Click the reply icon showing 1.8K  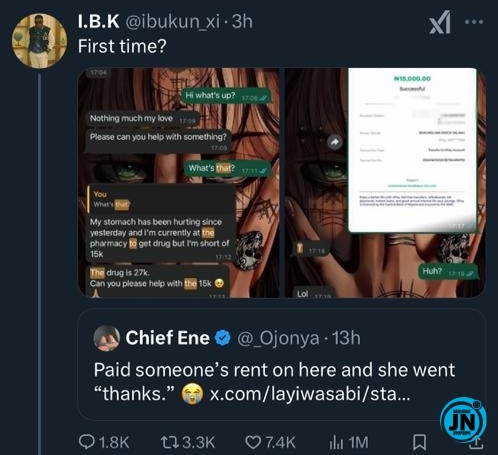click(86, 442)
